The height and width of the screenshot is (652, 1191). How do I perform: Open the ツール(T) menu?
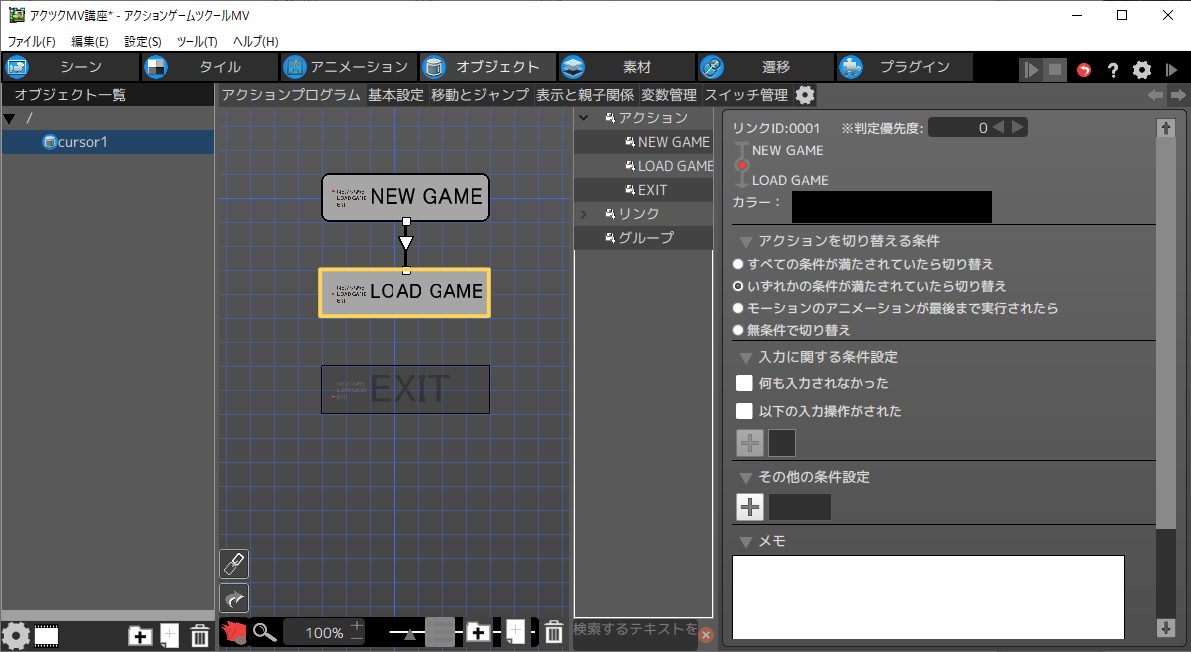tap(196, 41)
